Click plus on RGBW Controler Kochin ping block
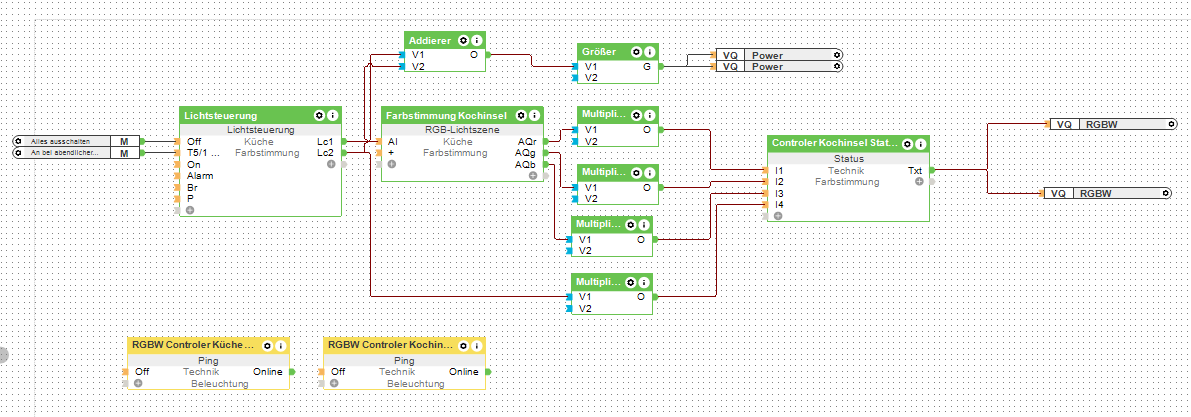The width and height of the screenshot is (1191, 417). 335,384
